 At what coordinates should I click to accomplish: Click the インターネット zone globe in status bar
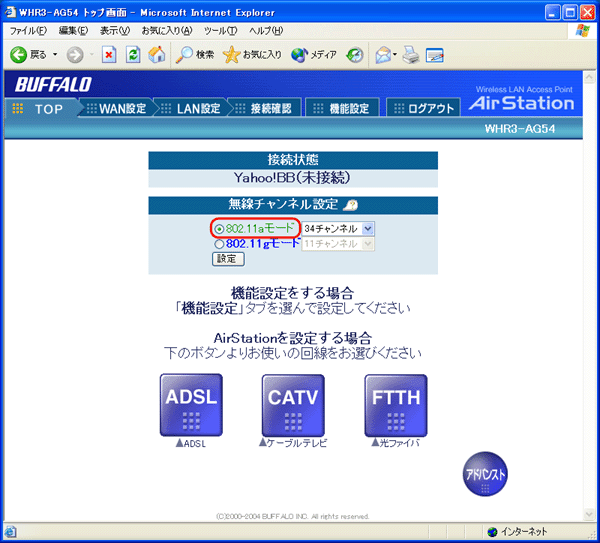(x=492, y=532)
